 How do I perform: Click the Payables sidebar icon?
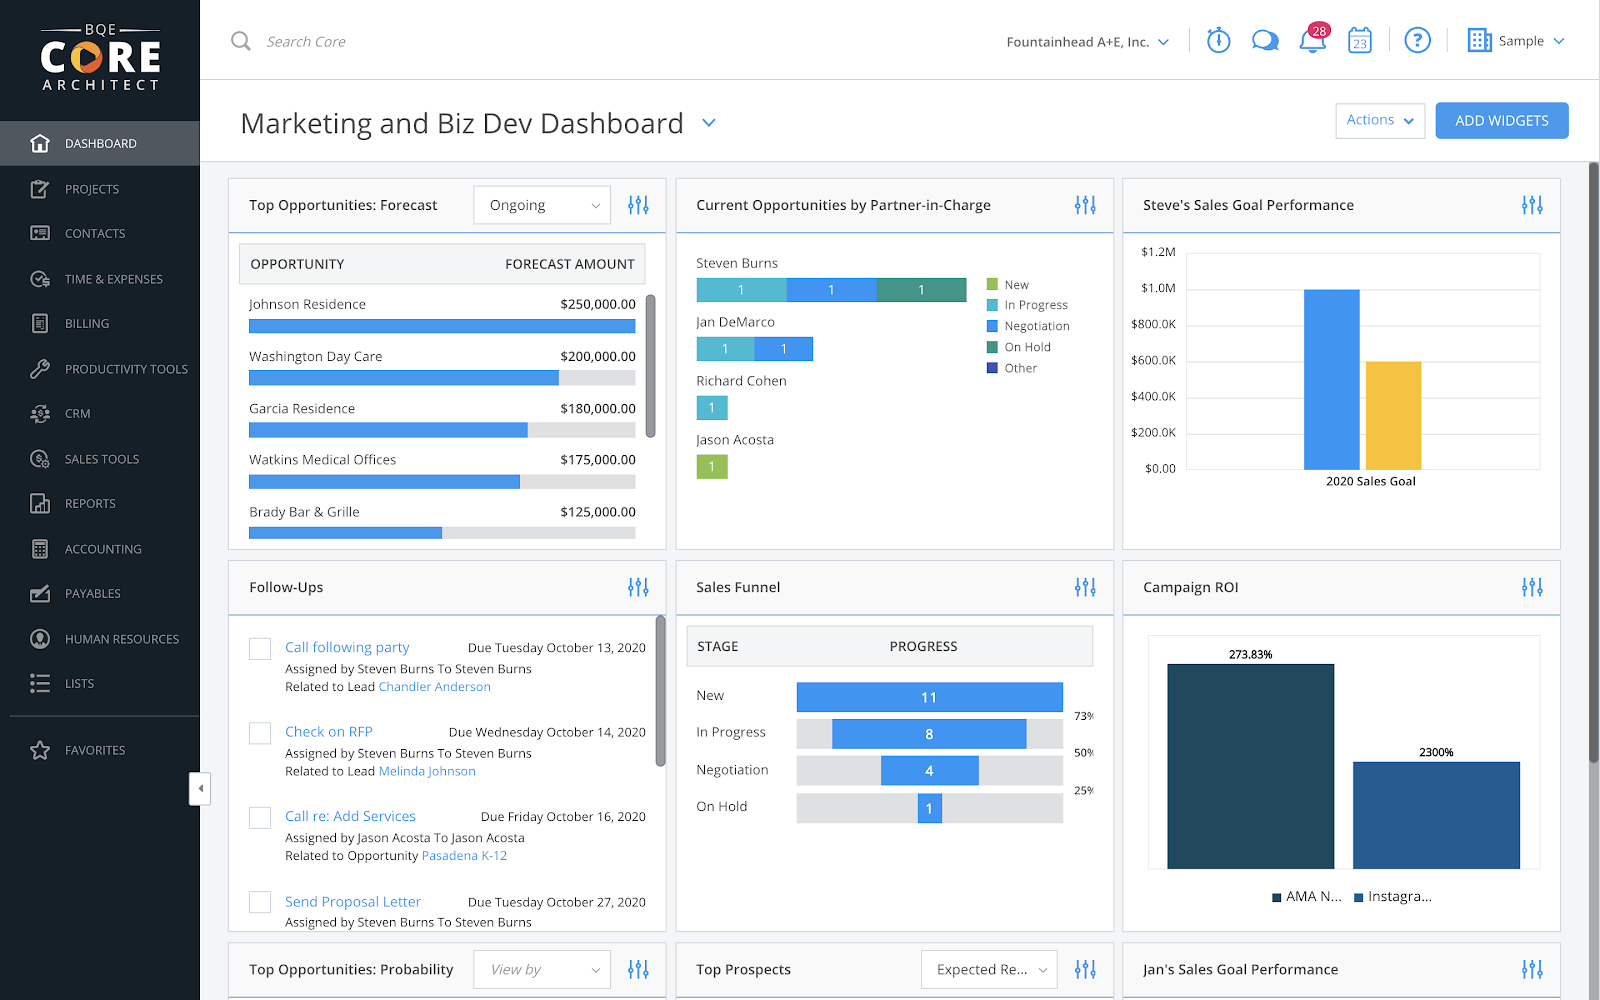[x=40, y=593]
